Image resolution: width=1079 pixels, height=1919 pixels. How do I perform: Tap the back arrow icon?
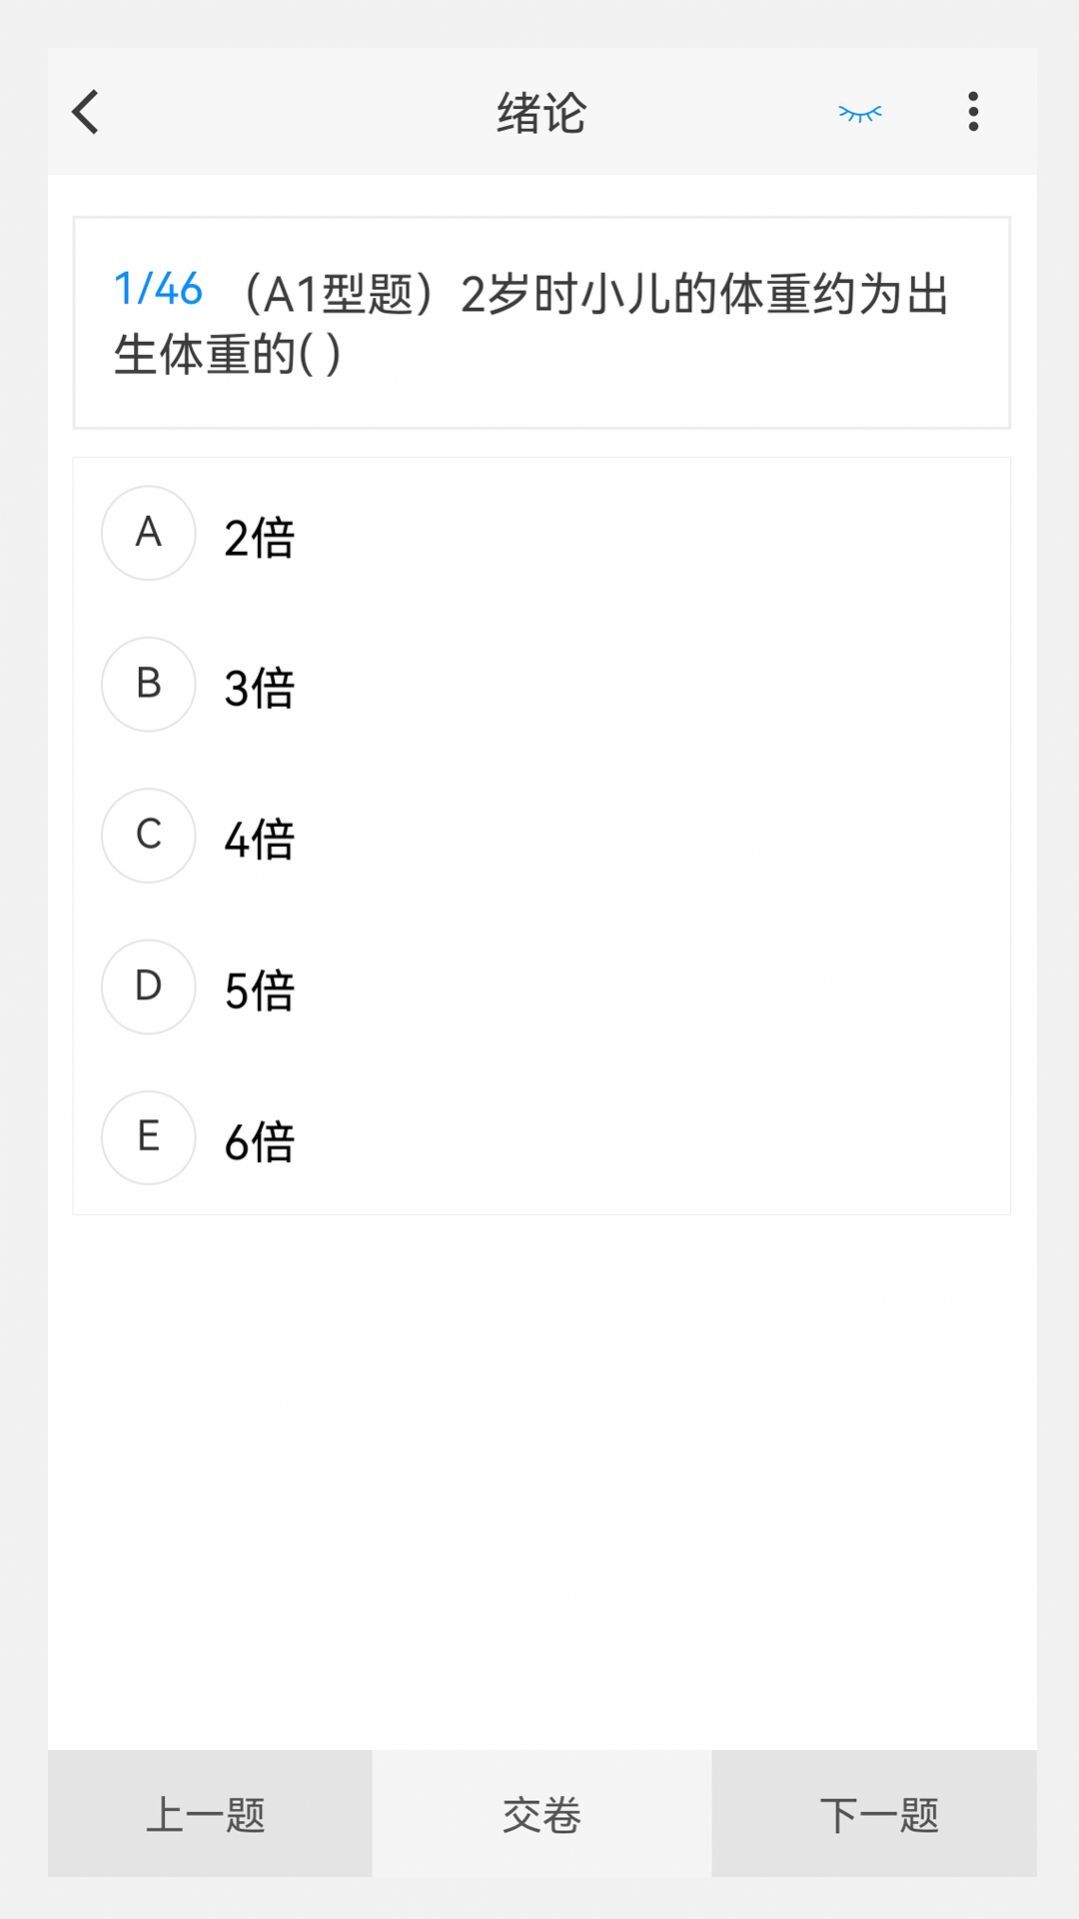86,112
